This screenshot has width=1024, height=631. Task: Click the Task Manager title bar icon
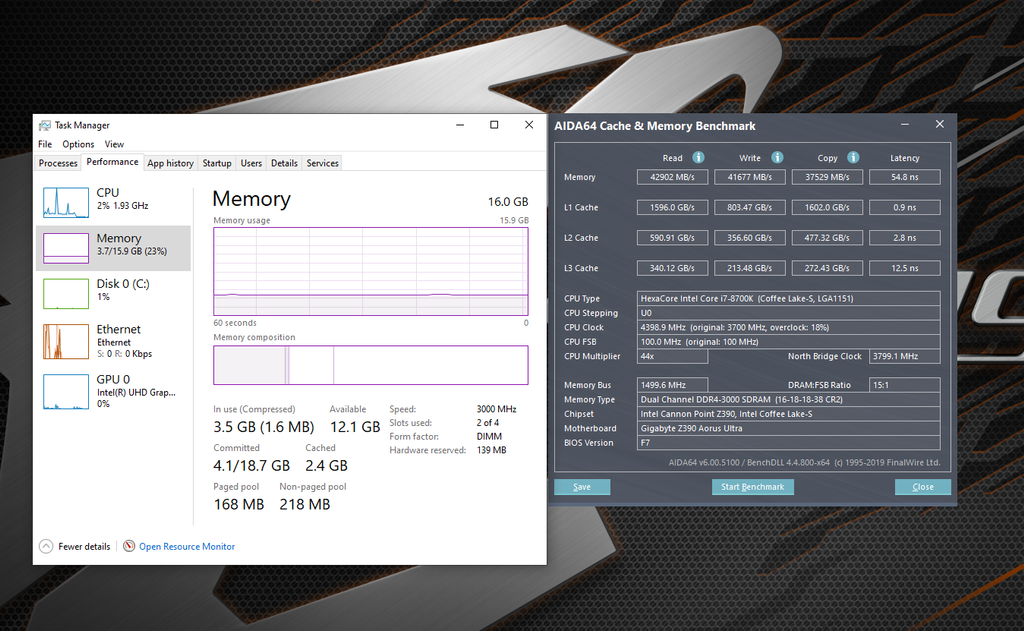(44, 125)
